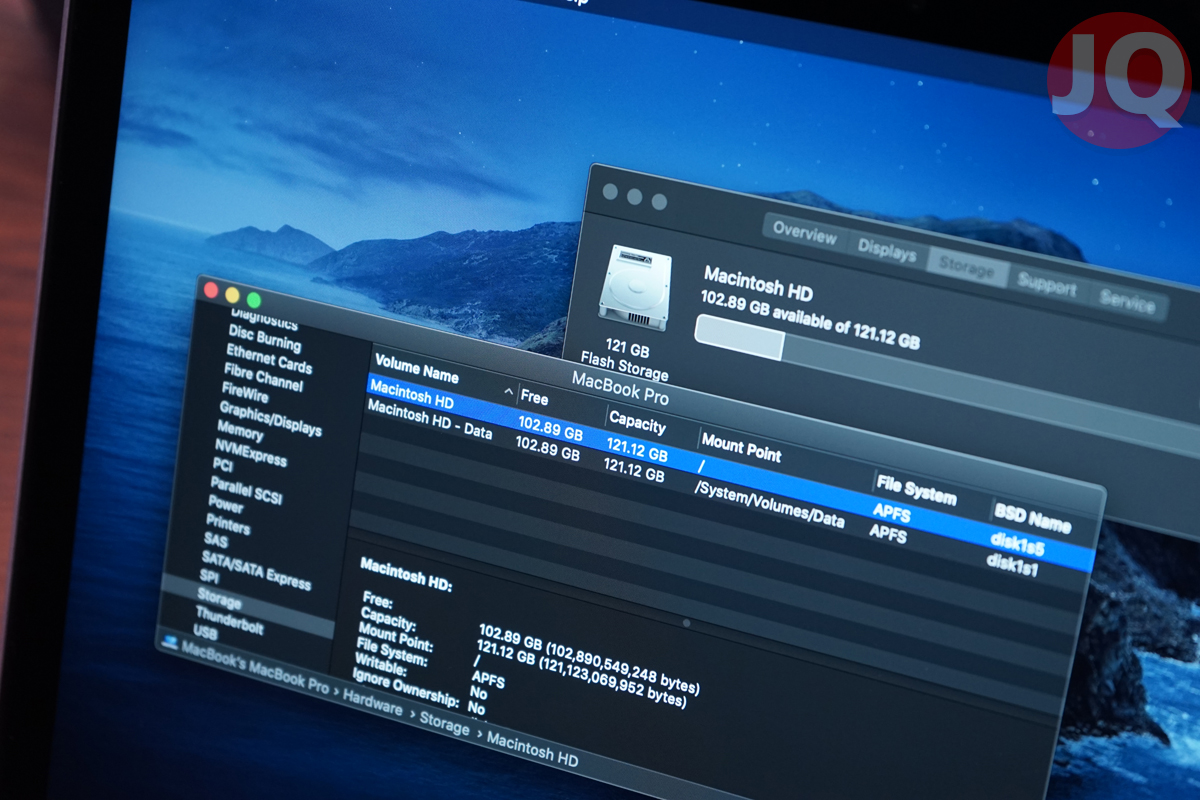
Task: Sort by the Free column header
Action: point(534,398)
